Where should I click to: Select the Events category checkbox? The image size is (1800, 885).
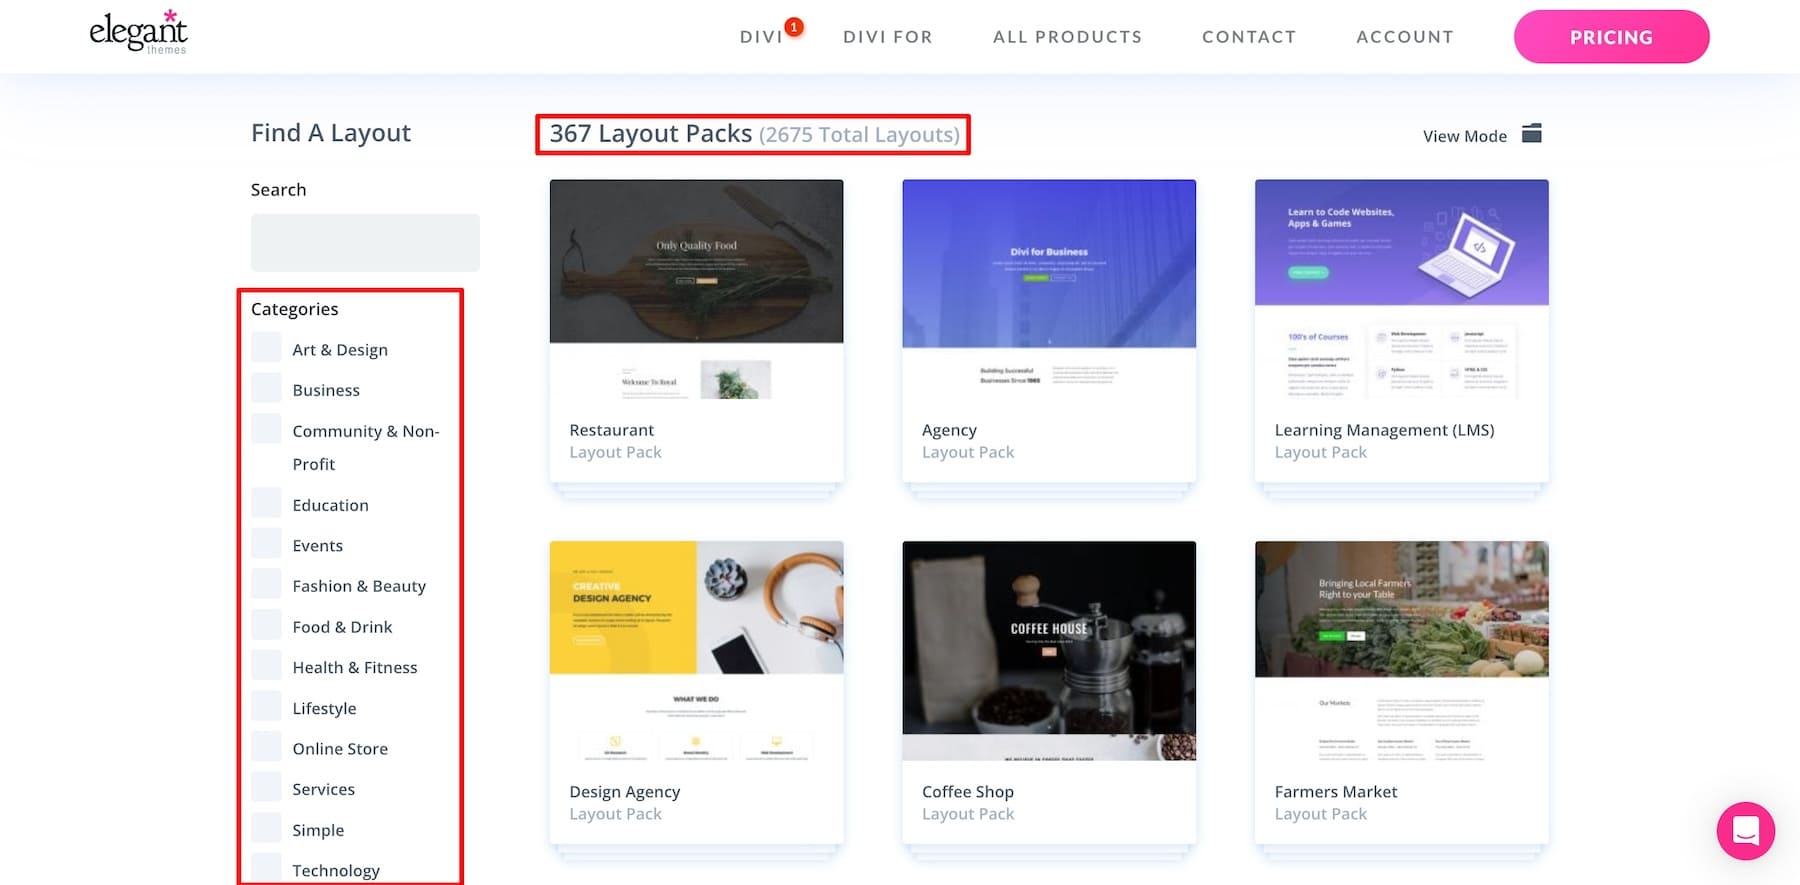pyautogui.click(x=266, y=543)
